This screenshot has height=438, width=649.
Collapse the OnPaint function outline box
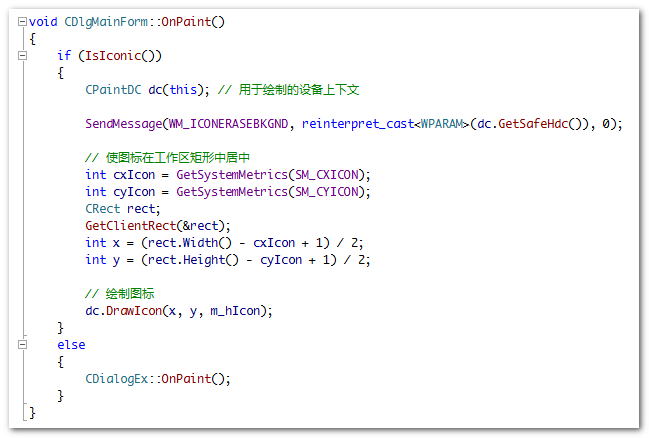click(22, 22)
